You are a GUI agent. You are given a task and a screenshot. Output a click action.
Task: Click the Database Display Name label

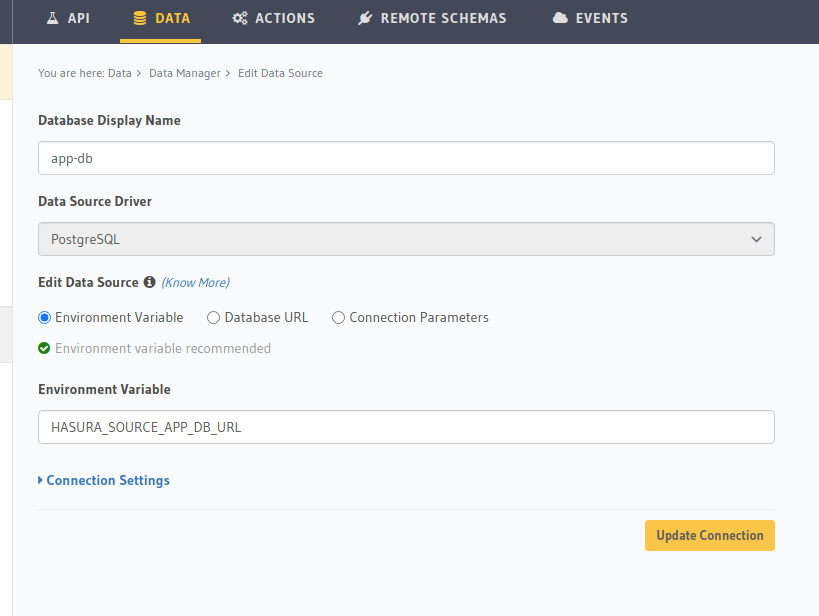point(109,121)
